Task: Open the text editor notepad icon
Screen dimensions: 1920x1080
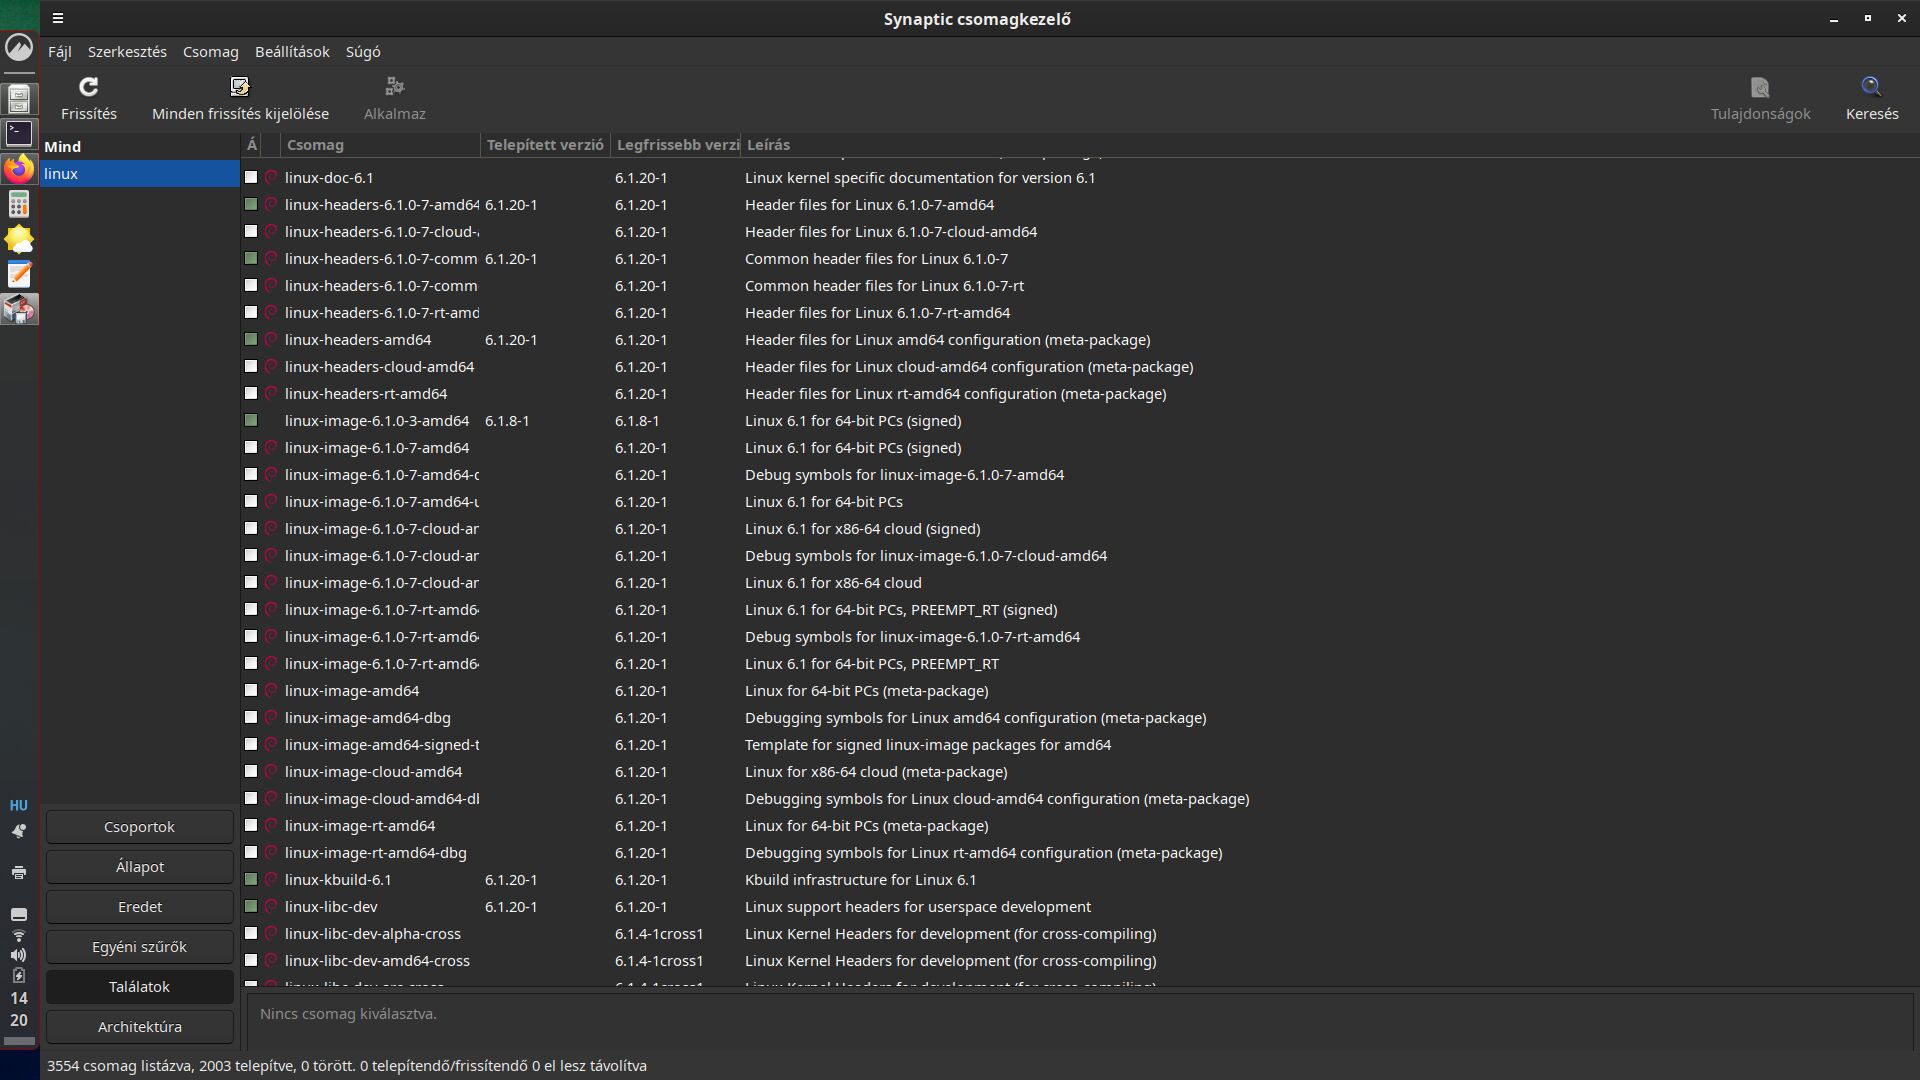Action: pos(19,274)
